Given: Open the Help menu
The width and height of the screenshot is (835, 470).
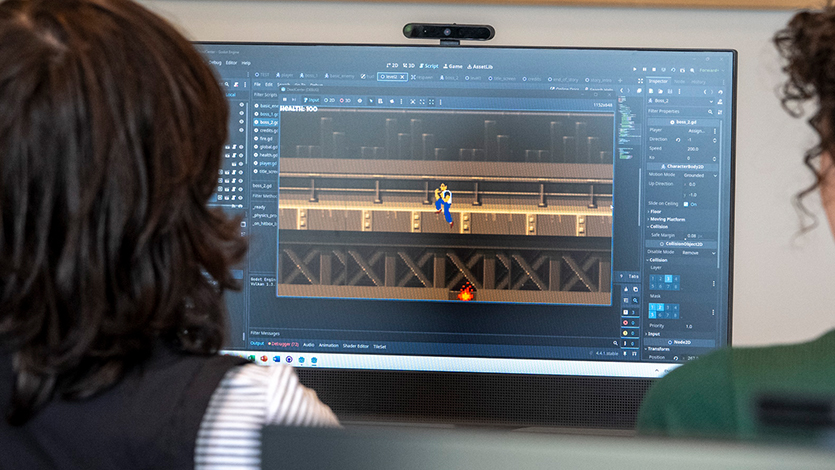Looking at the screenshot, I should tap(246, 63).
